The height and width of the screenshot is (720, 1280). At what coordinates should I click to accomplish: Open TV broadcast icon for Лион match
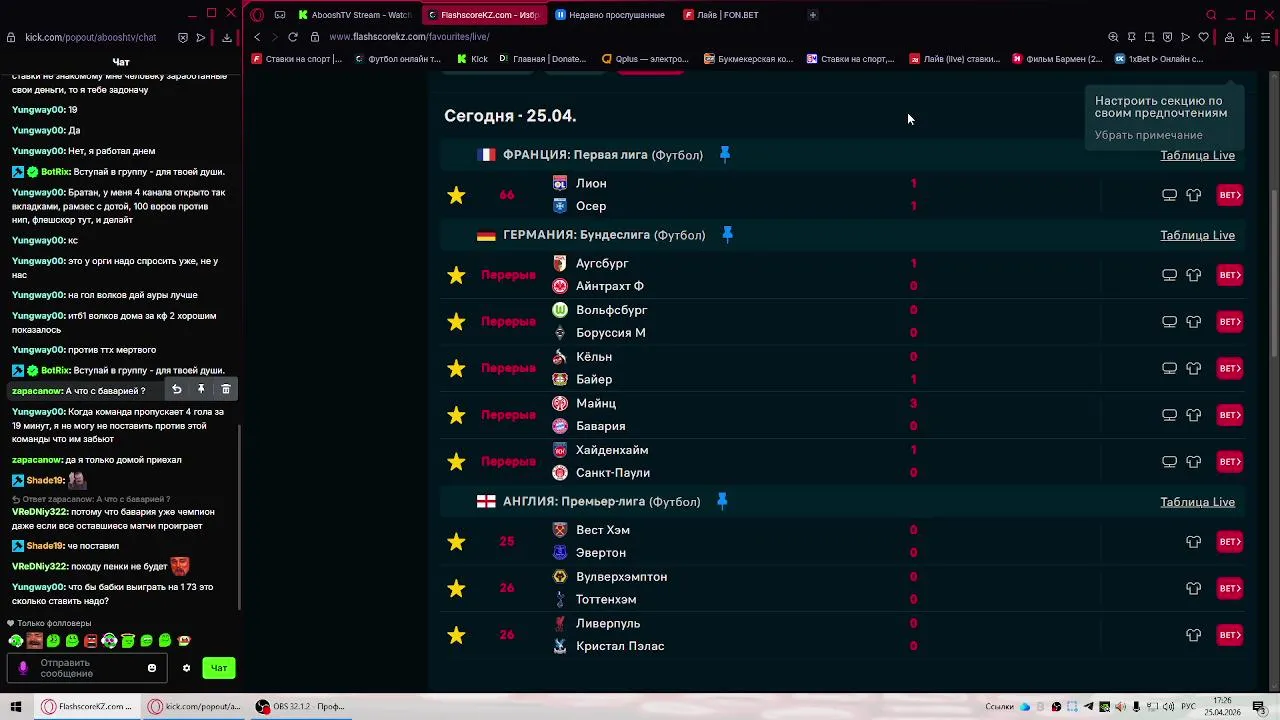pos(1169,195)
